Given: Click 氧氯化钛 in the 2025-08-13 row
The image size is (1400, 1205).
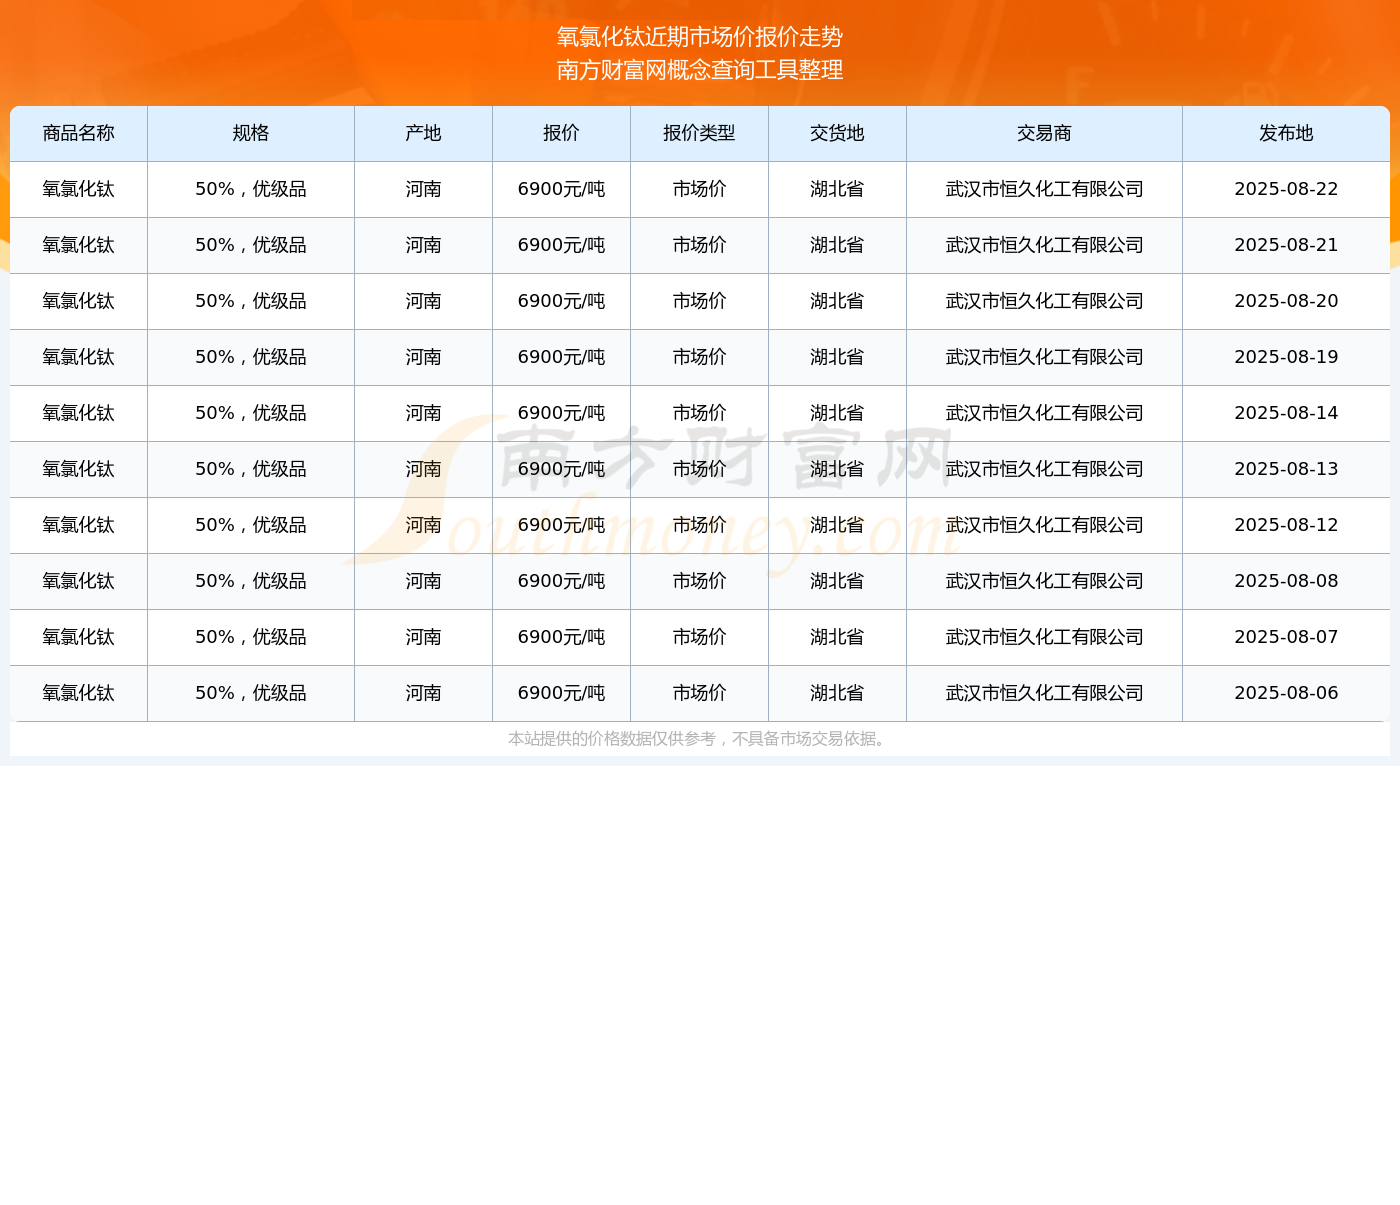Looking at the screenshot, I should 79,469.
